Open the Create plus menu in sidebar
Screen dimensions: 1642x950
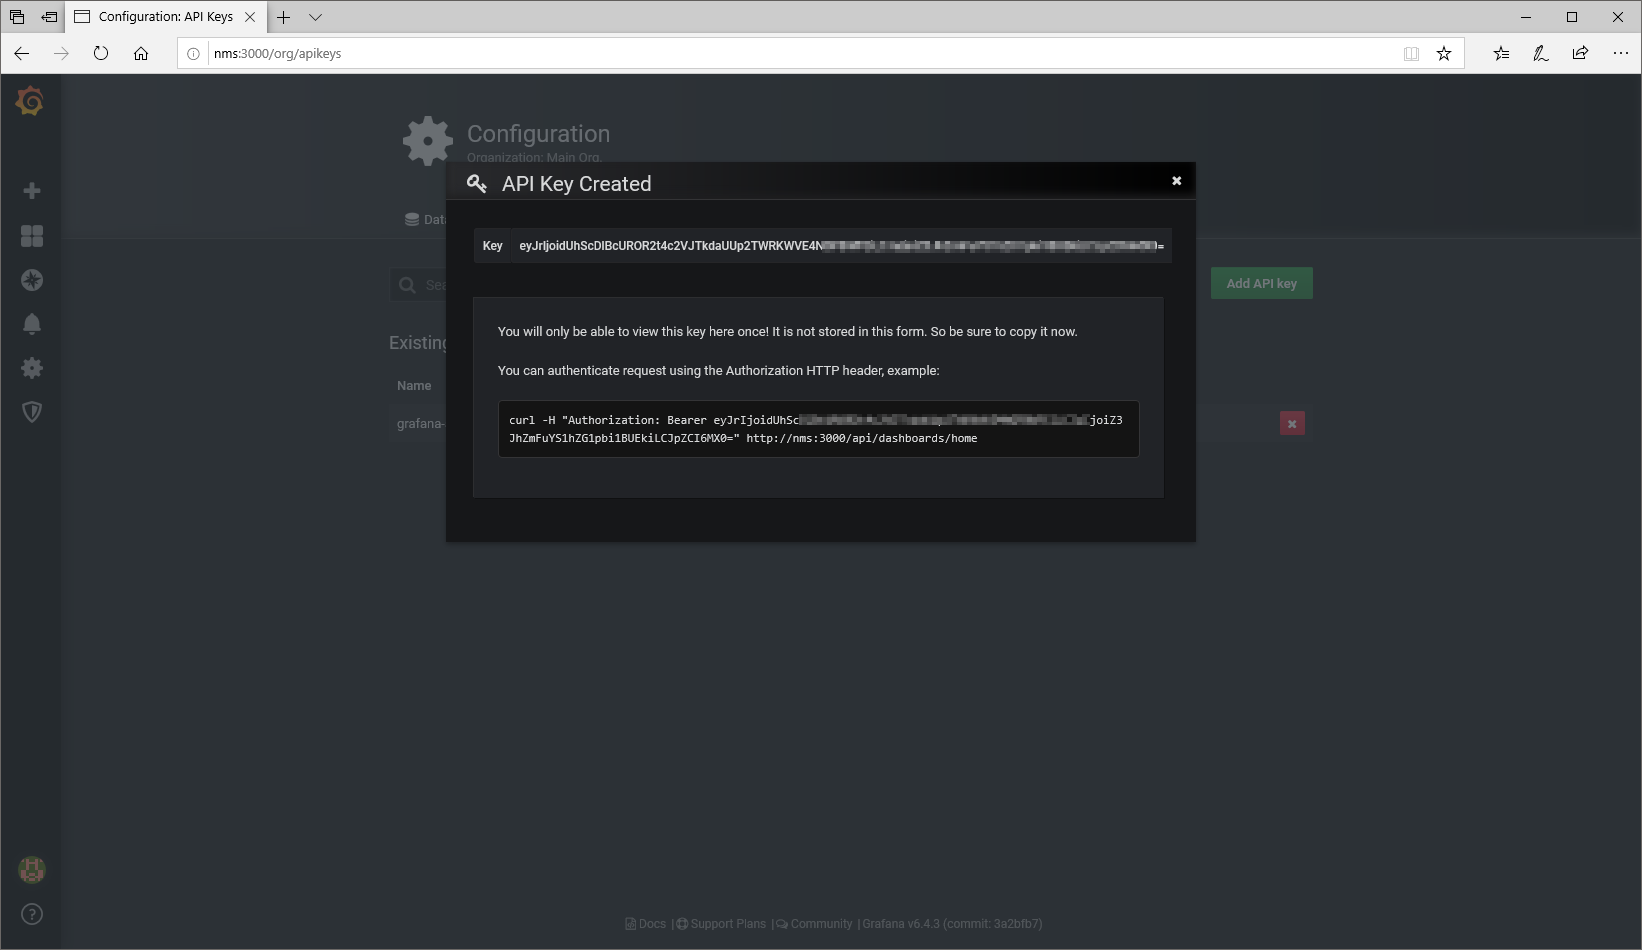[32, 191]
